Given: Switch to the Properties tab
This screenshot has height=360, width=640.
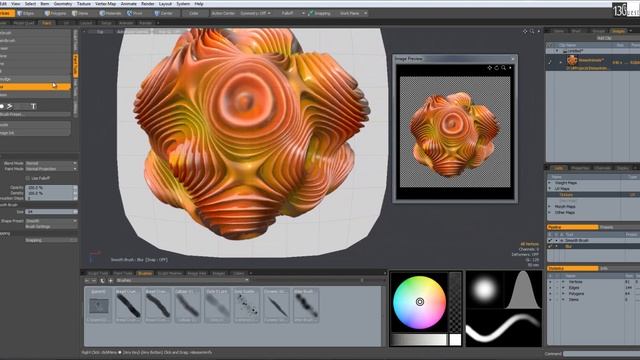Looking at the screenshot, I should pyautogui.click(x=580, y=168).
